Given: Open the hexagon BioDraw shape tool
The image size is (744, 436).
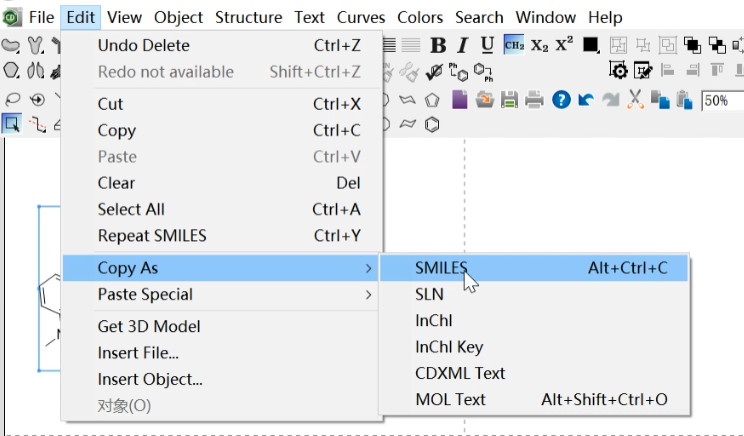Looking at the screenshot, I should point(11,71).
